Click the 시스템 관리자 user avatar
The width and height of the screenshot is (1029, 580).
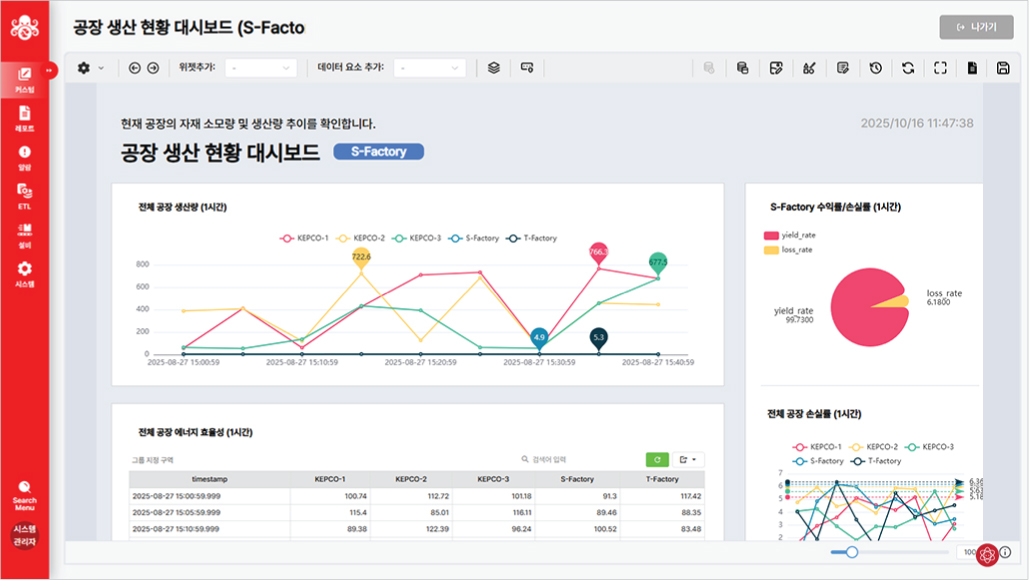(24, 535)
